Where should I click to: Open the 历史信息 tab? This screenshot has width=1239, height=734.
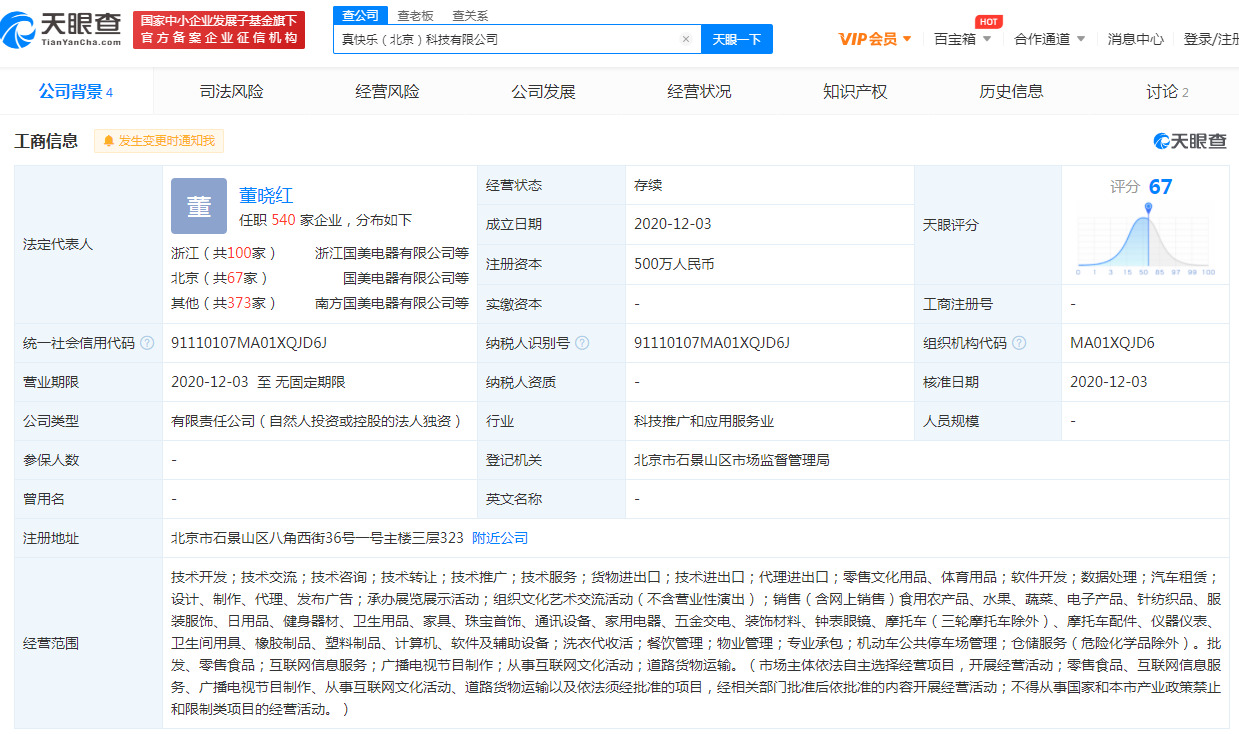pos(1011,92)
